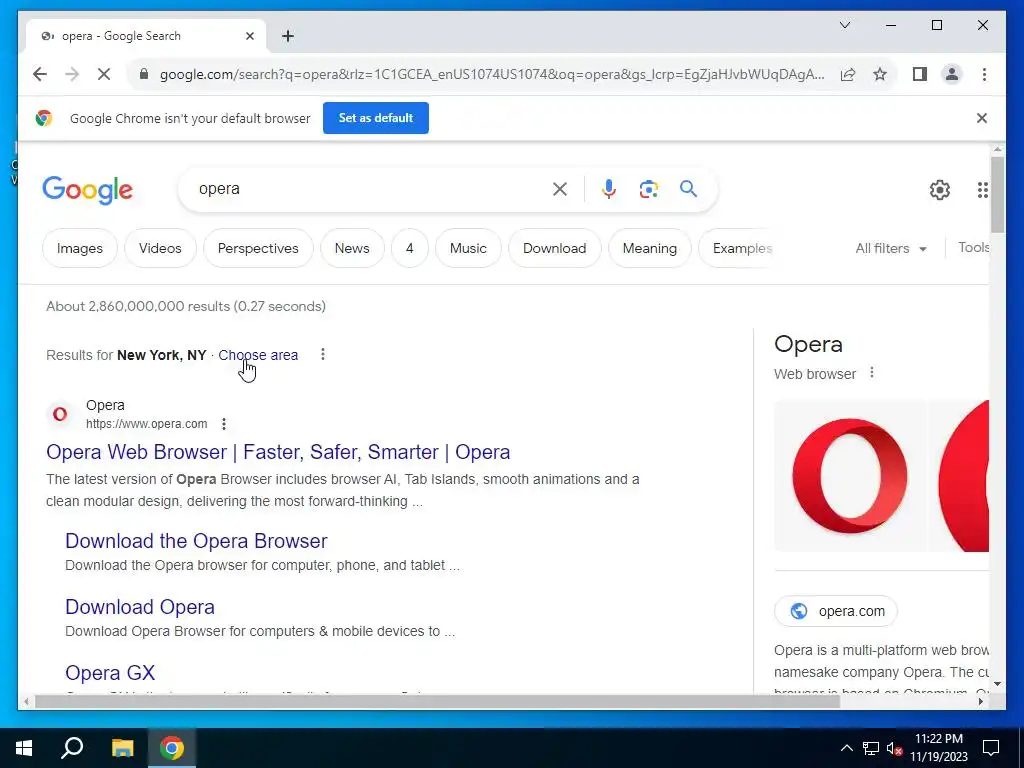Image resolution: width=1024 pixels, height=768 pixels.
Task: Filter results by Images
Action: point(80,248)
